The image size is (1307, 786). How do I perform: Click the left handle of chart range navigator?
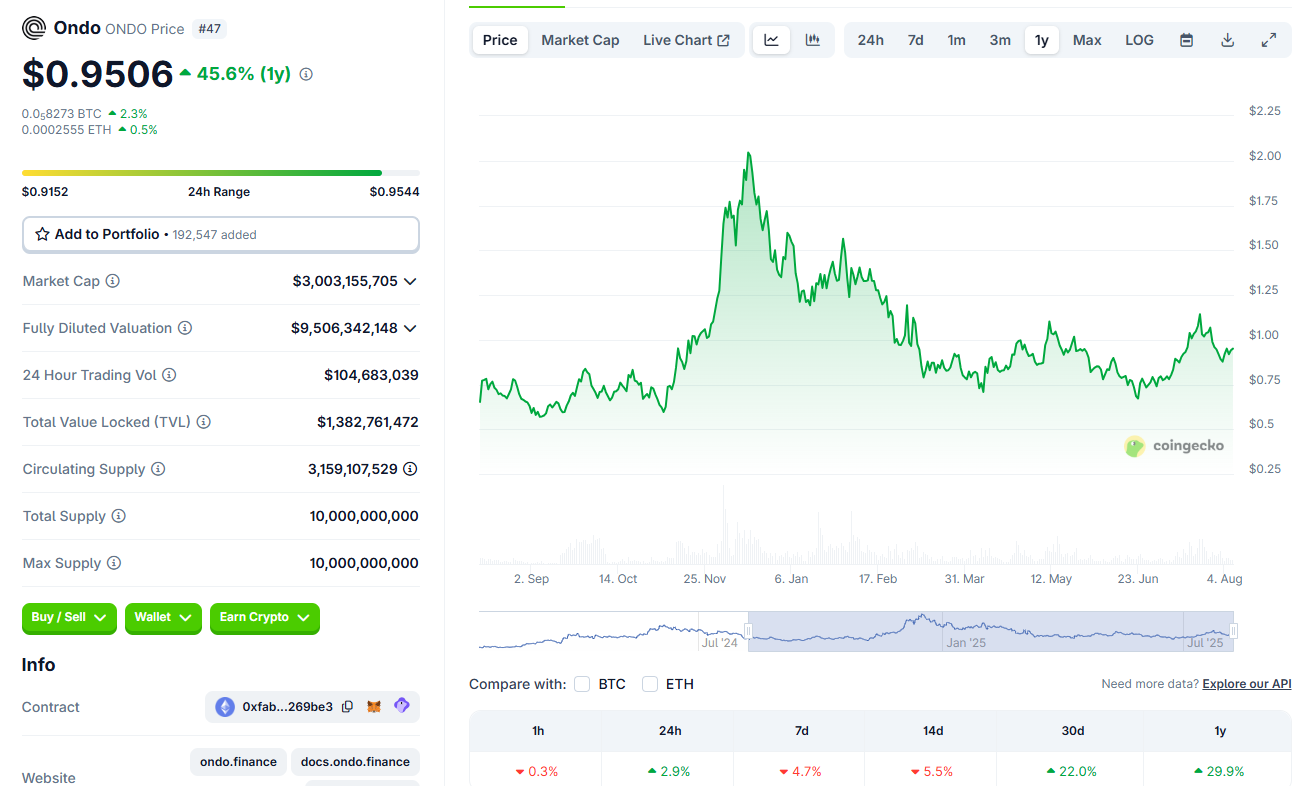point(748,631)
